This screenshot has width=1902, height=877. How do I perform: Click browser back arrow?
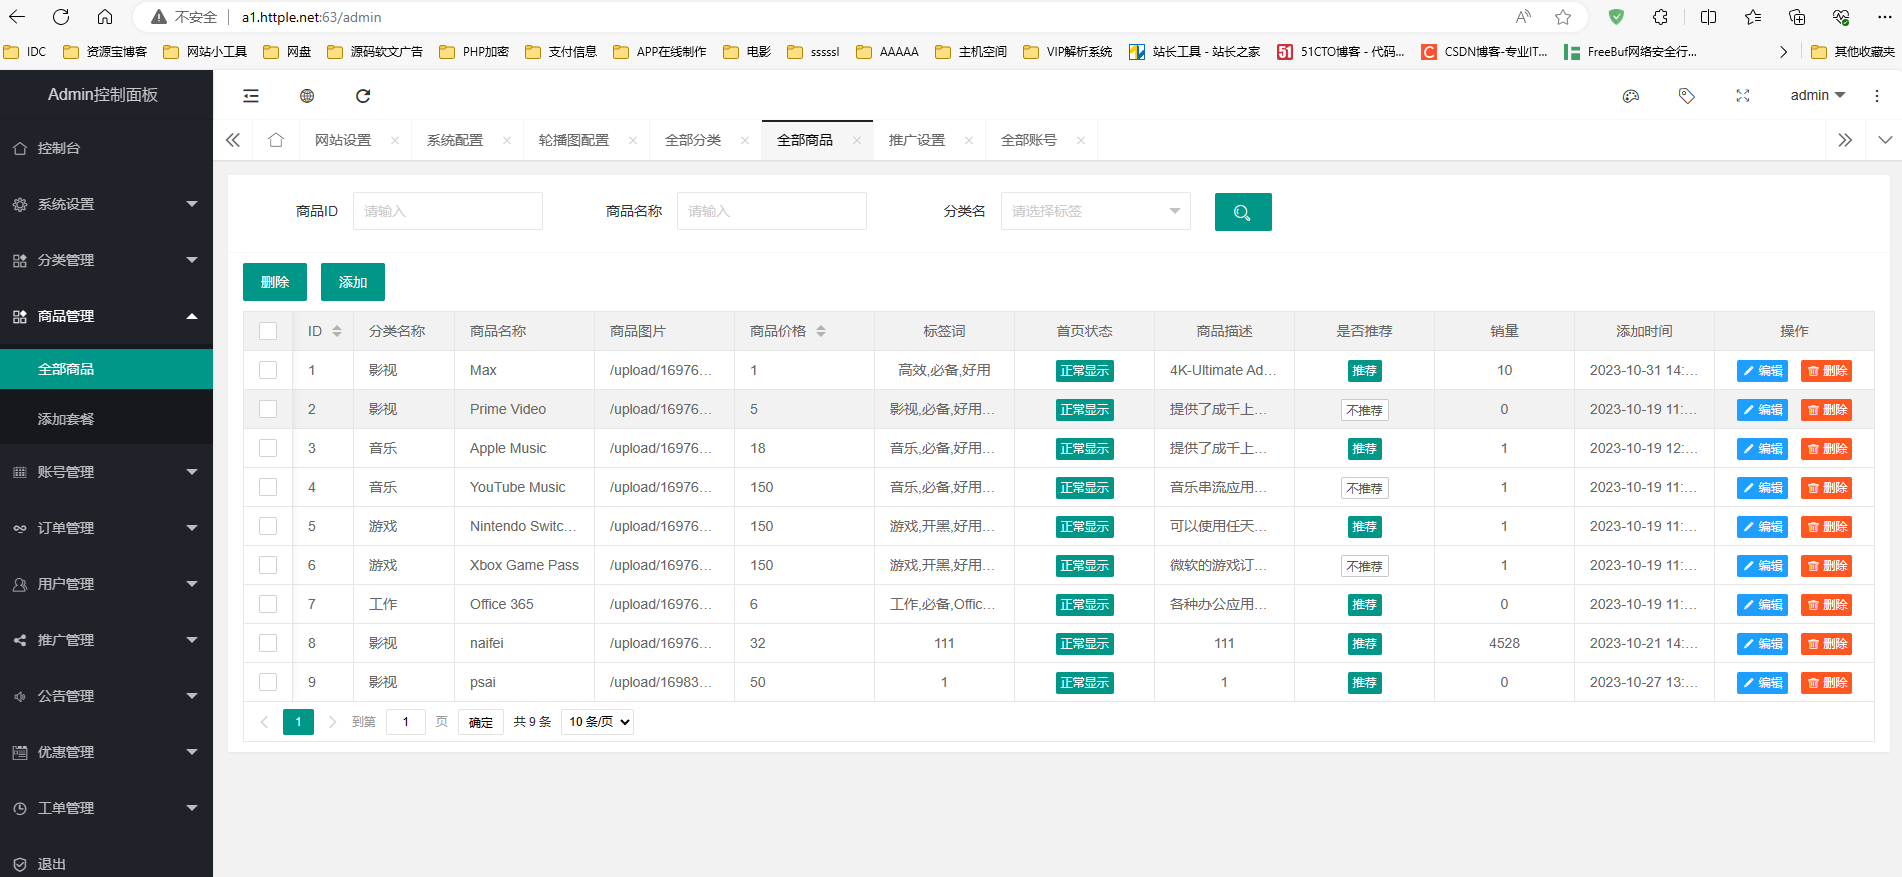(x=17, y=17)
